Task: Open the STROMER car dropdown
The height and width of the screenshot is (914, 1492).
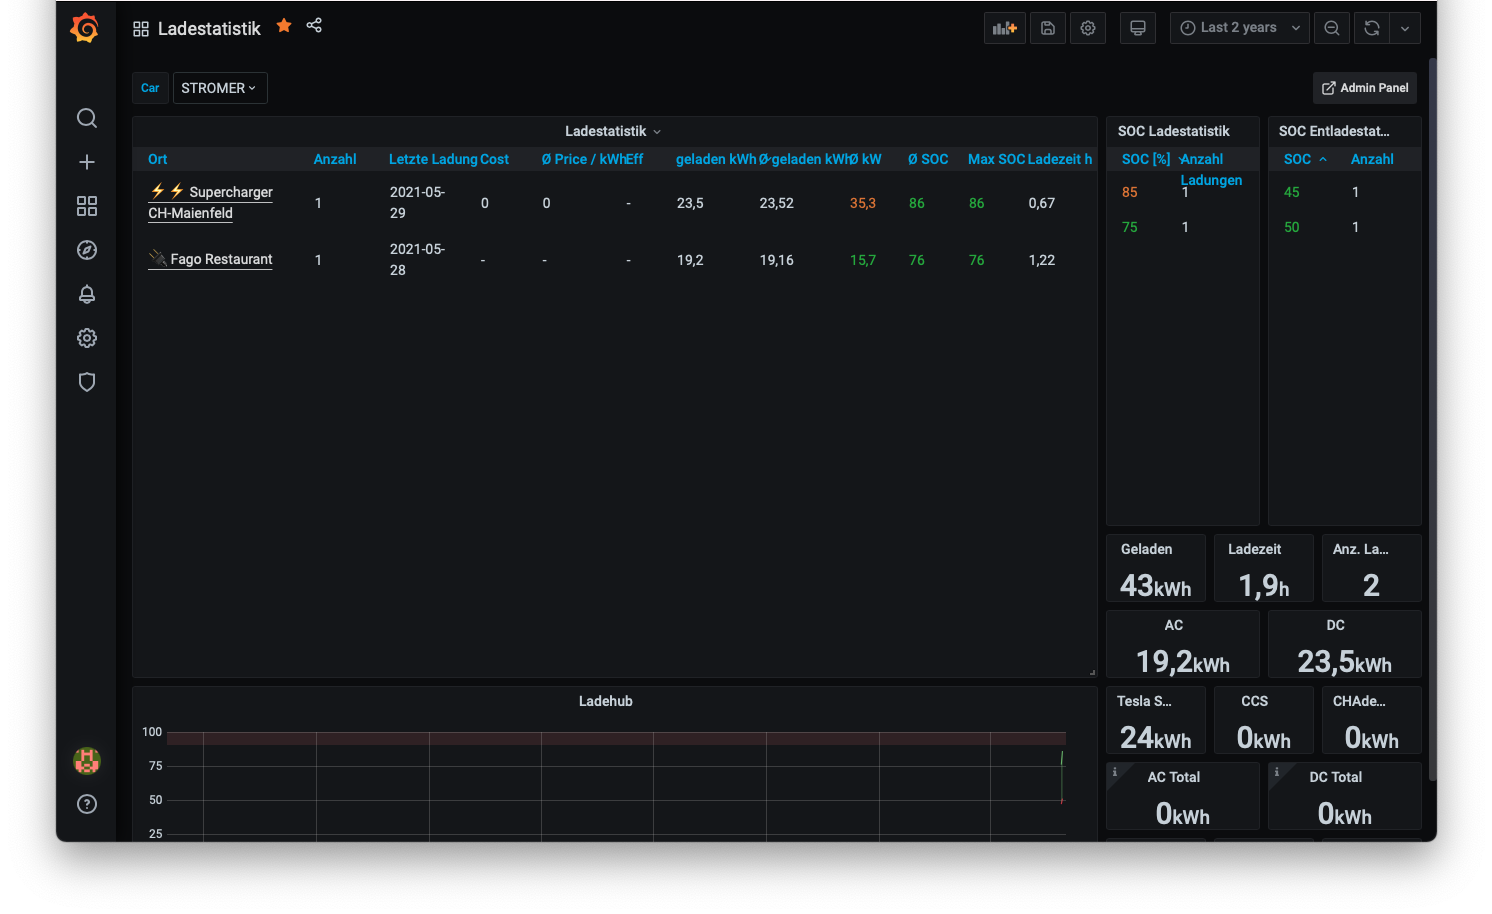Action: 219,88
